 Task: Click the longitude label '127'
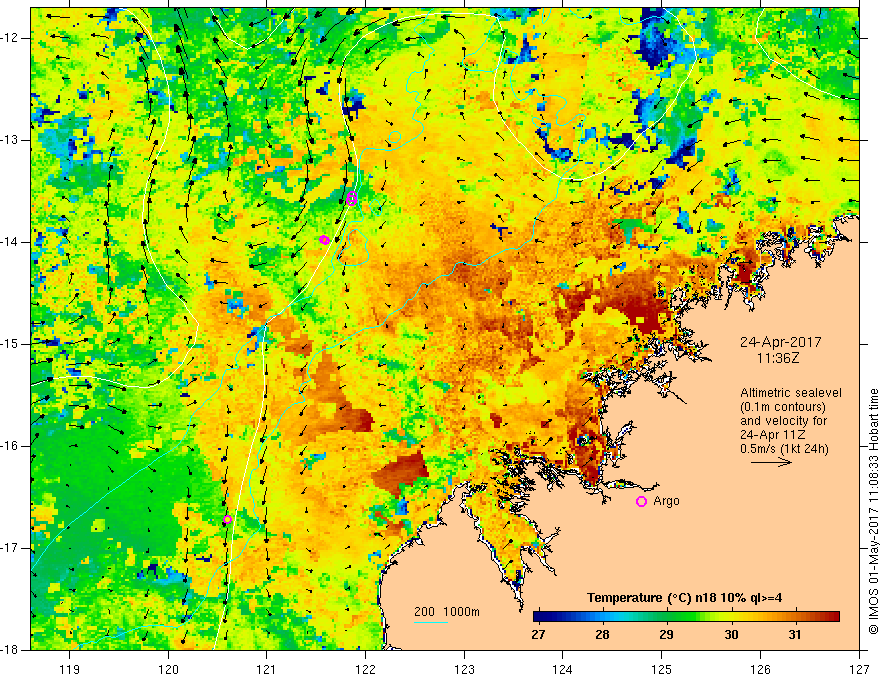pyautogui.click(x=859, y=669)
